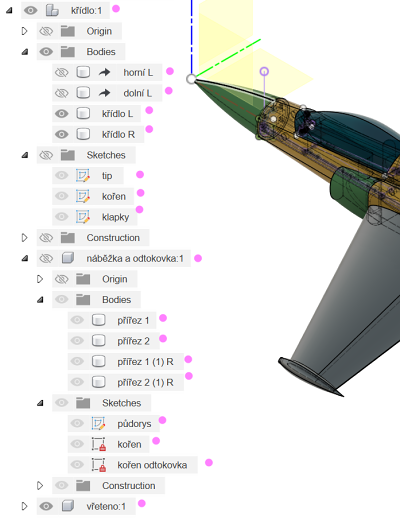Click the locked sketch icon of kořen odtokovka
The image size is (400, 524).
(99, 465)
